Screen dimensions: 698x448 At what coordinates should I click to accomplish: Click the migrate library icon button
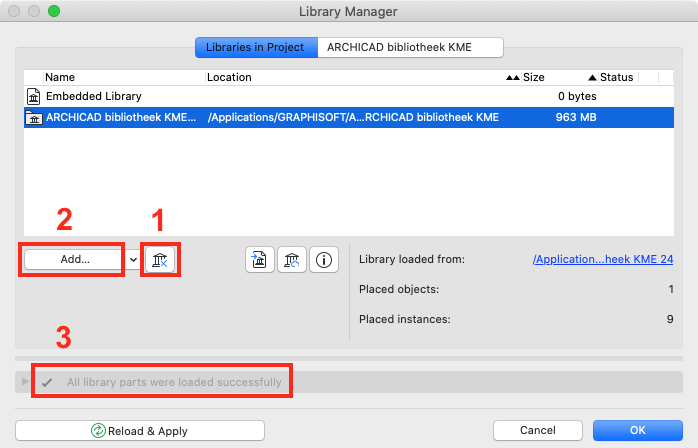[x=260, y=260]
